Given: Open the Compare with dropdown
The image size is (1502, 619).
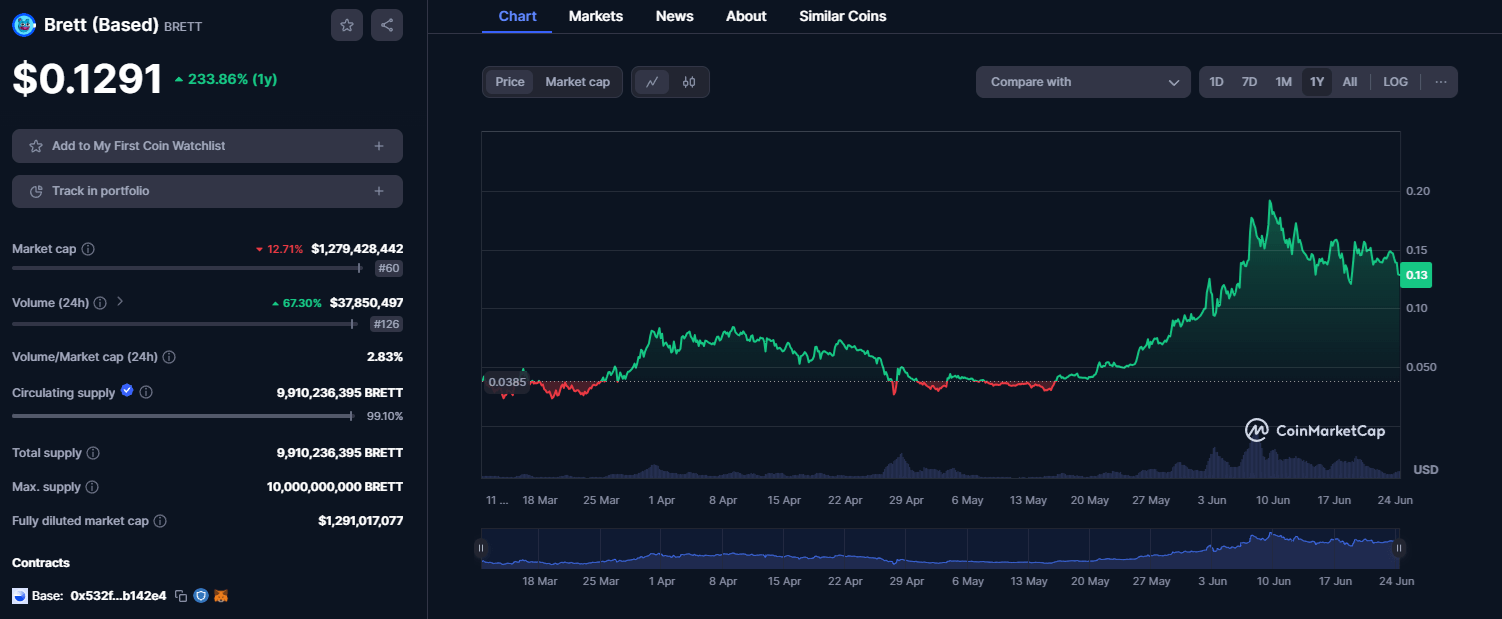Looking at the screenshot, I should tap(1083, 82).
